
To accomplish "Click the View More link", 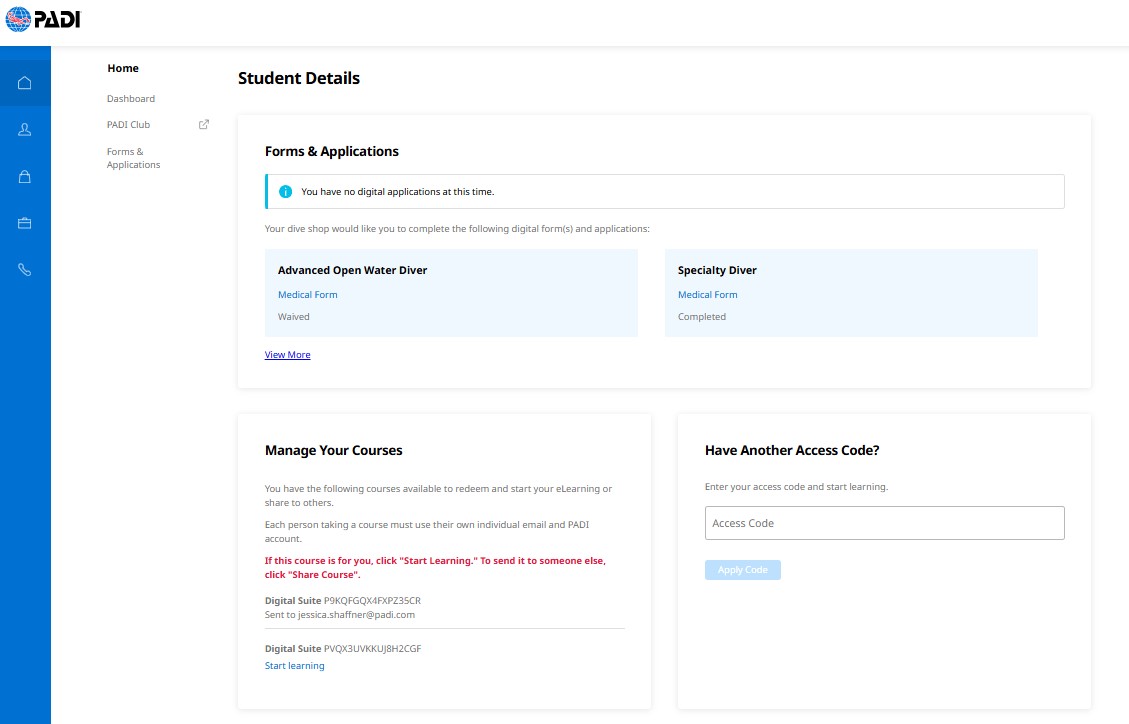I will point(287,355).
